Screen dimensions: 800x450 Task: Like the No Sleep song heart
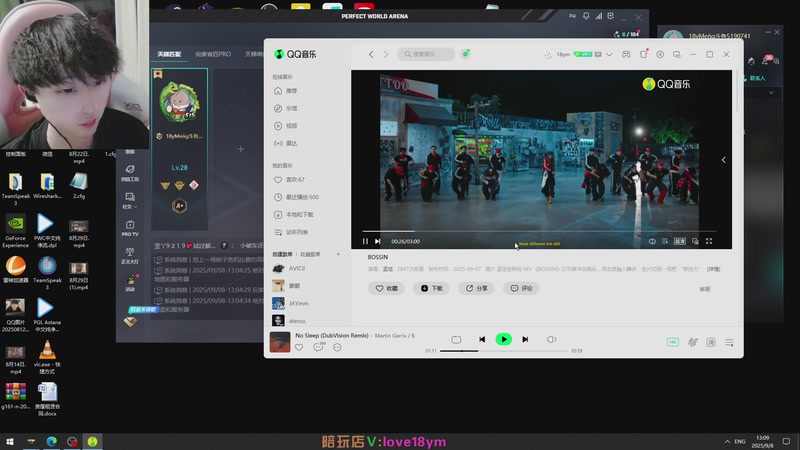299,347
